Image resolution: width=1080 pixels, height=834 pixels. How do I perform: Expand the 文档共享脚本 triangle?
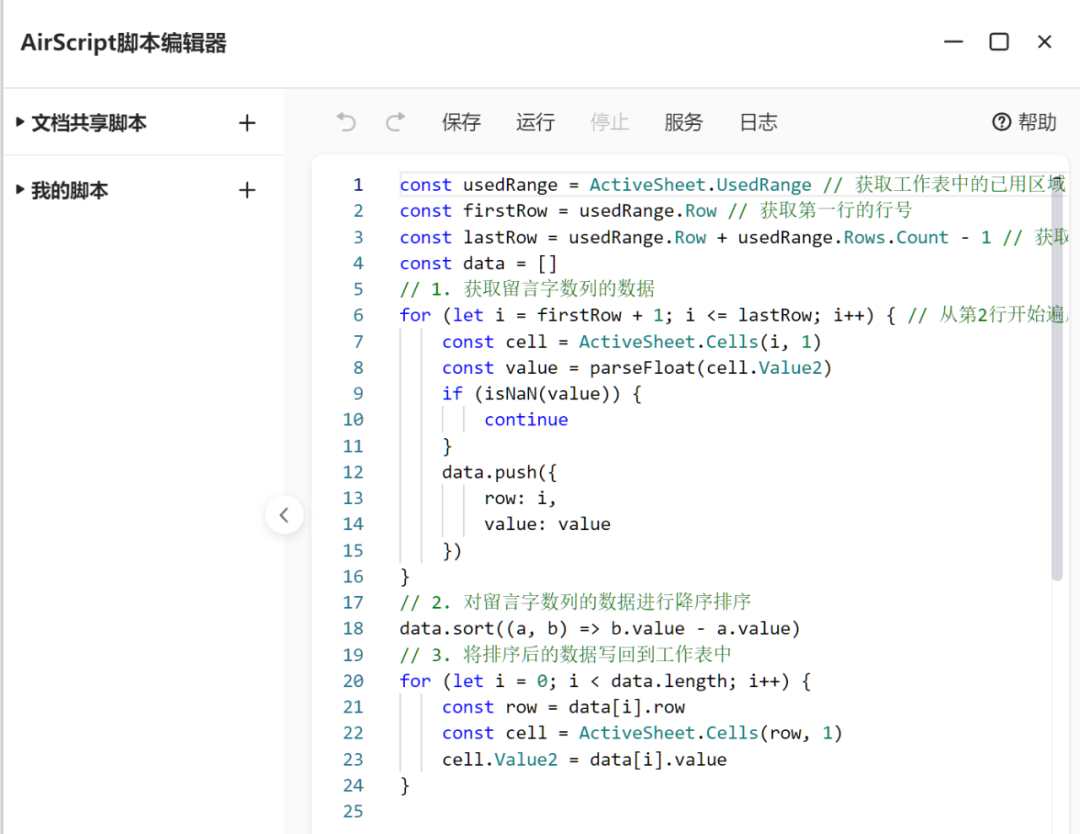point(20,122)
